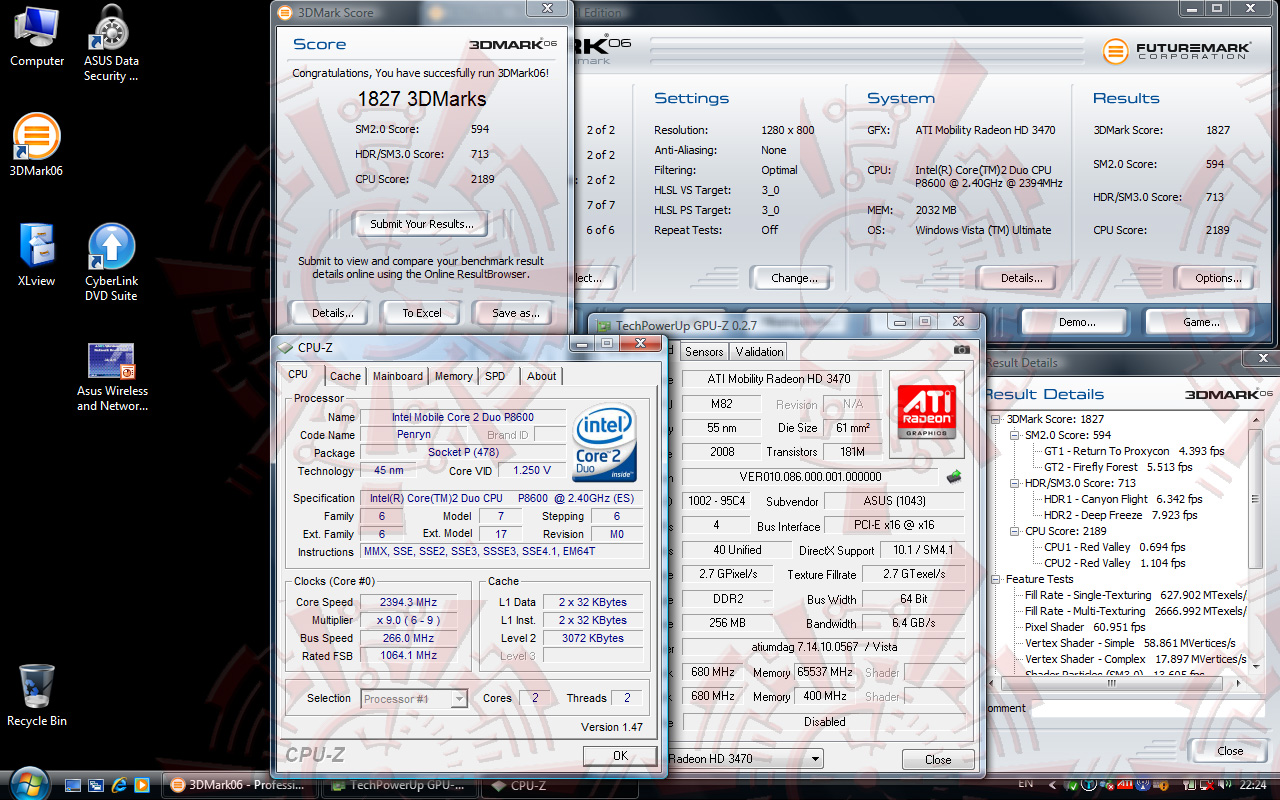This screenshot has height=800, width=1280.
Task: Click the Game button in 3DMark06
Action: click(x=1201, y=322)
